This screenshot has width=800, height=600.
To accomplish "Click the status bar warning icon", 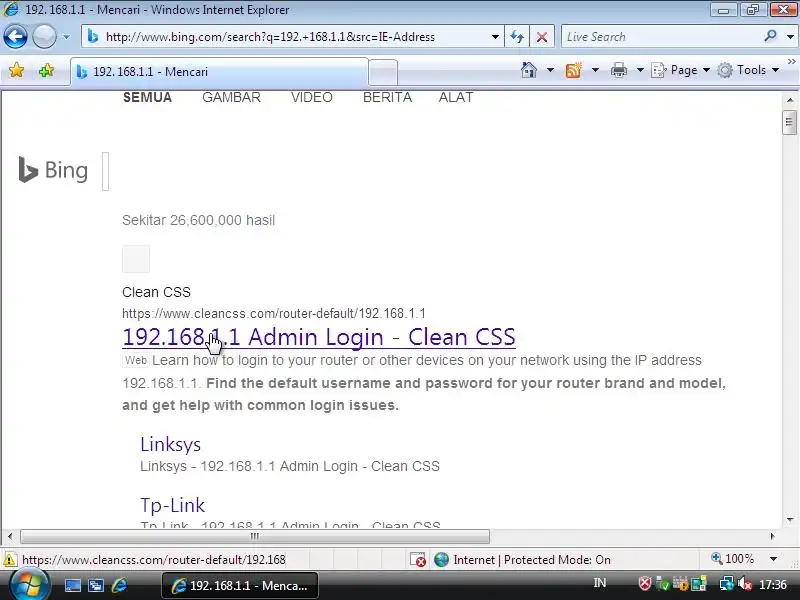I will tap(9, 560).
